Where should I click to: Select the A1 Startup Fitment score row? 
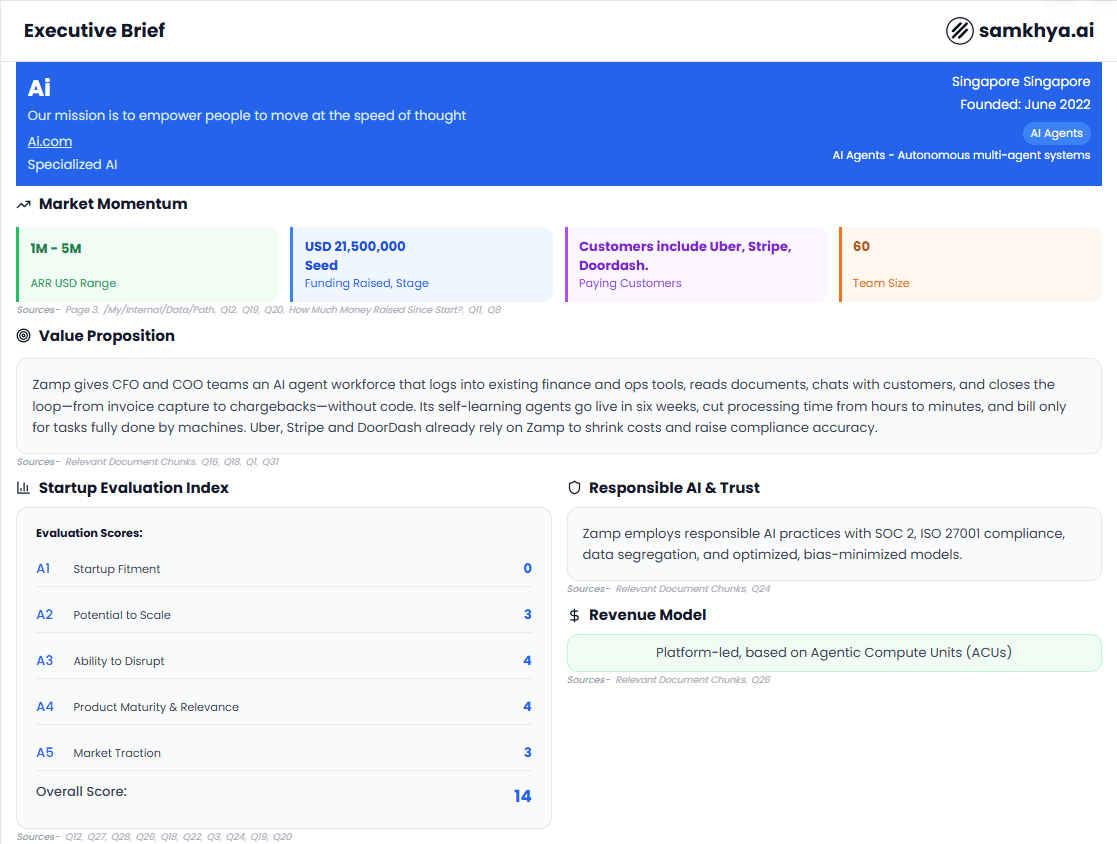pos(284,569)
